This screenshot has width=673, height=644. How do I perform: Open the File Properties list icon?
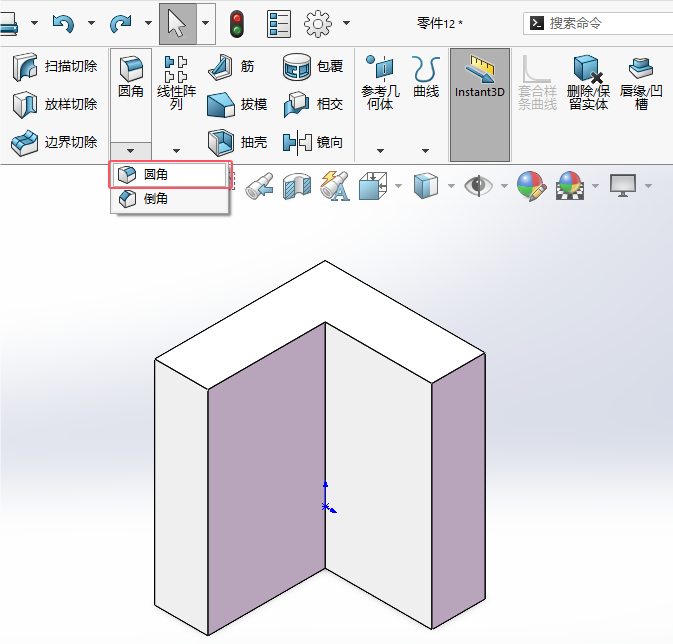pos(279,24)
